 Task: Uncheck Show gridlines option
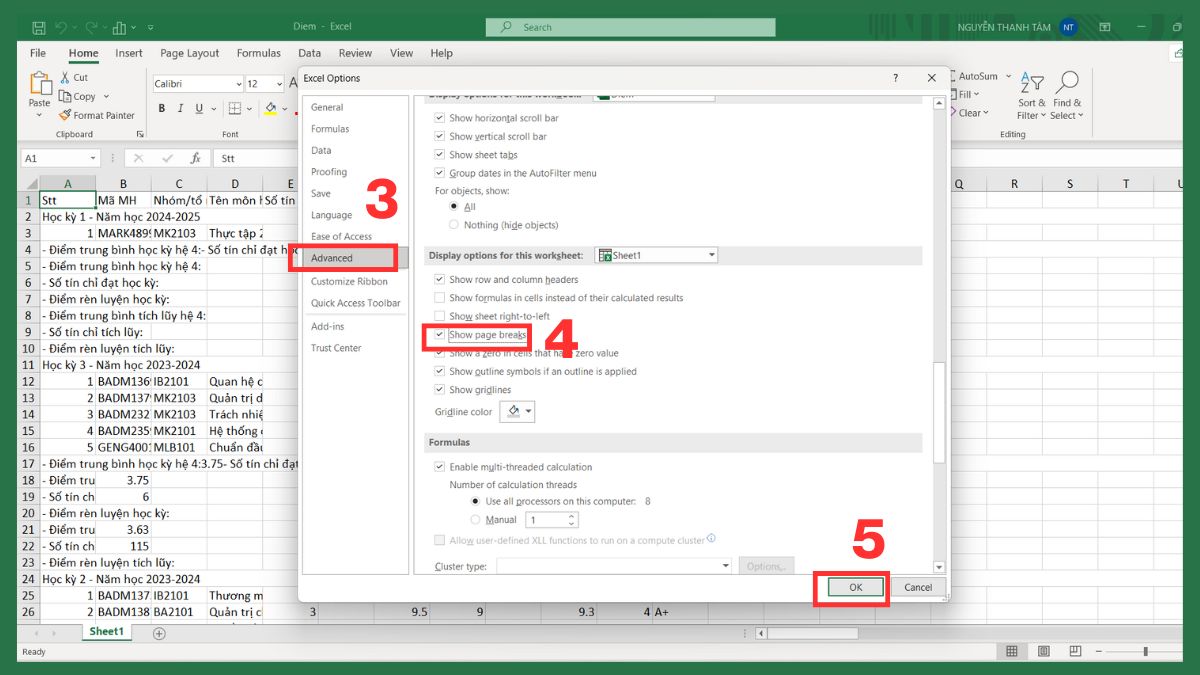click(439, 389)
